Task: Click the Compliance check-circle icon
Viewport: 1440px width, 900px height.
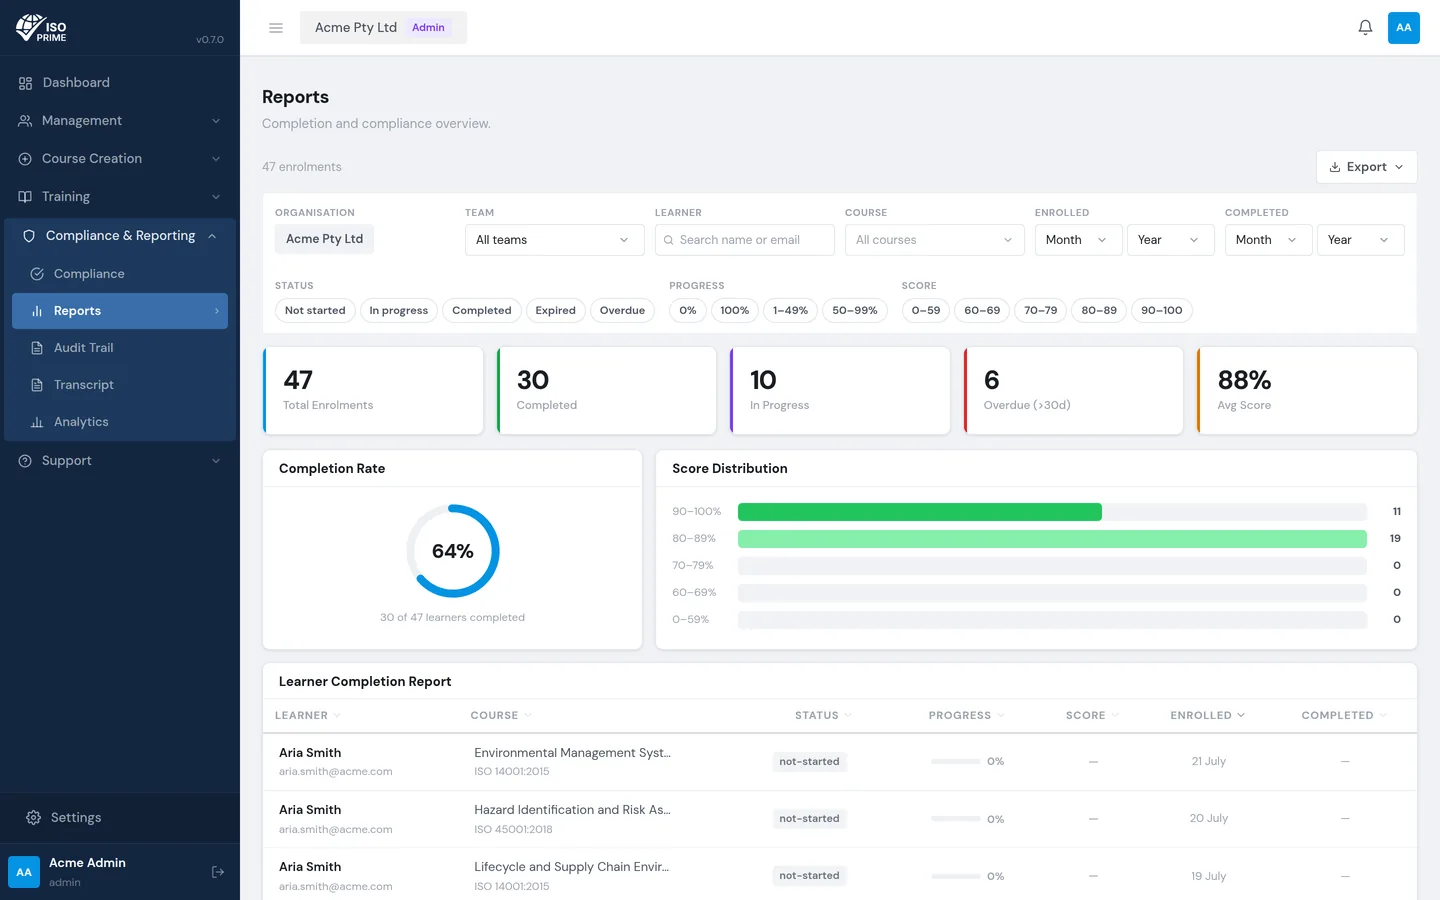Action: (x=37, y=274)
